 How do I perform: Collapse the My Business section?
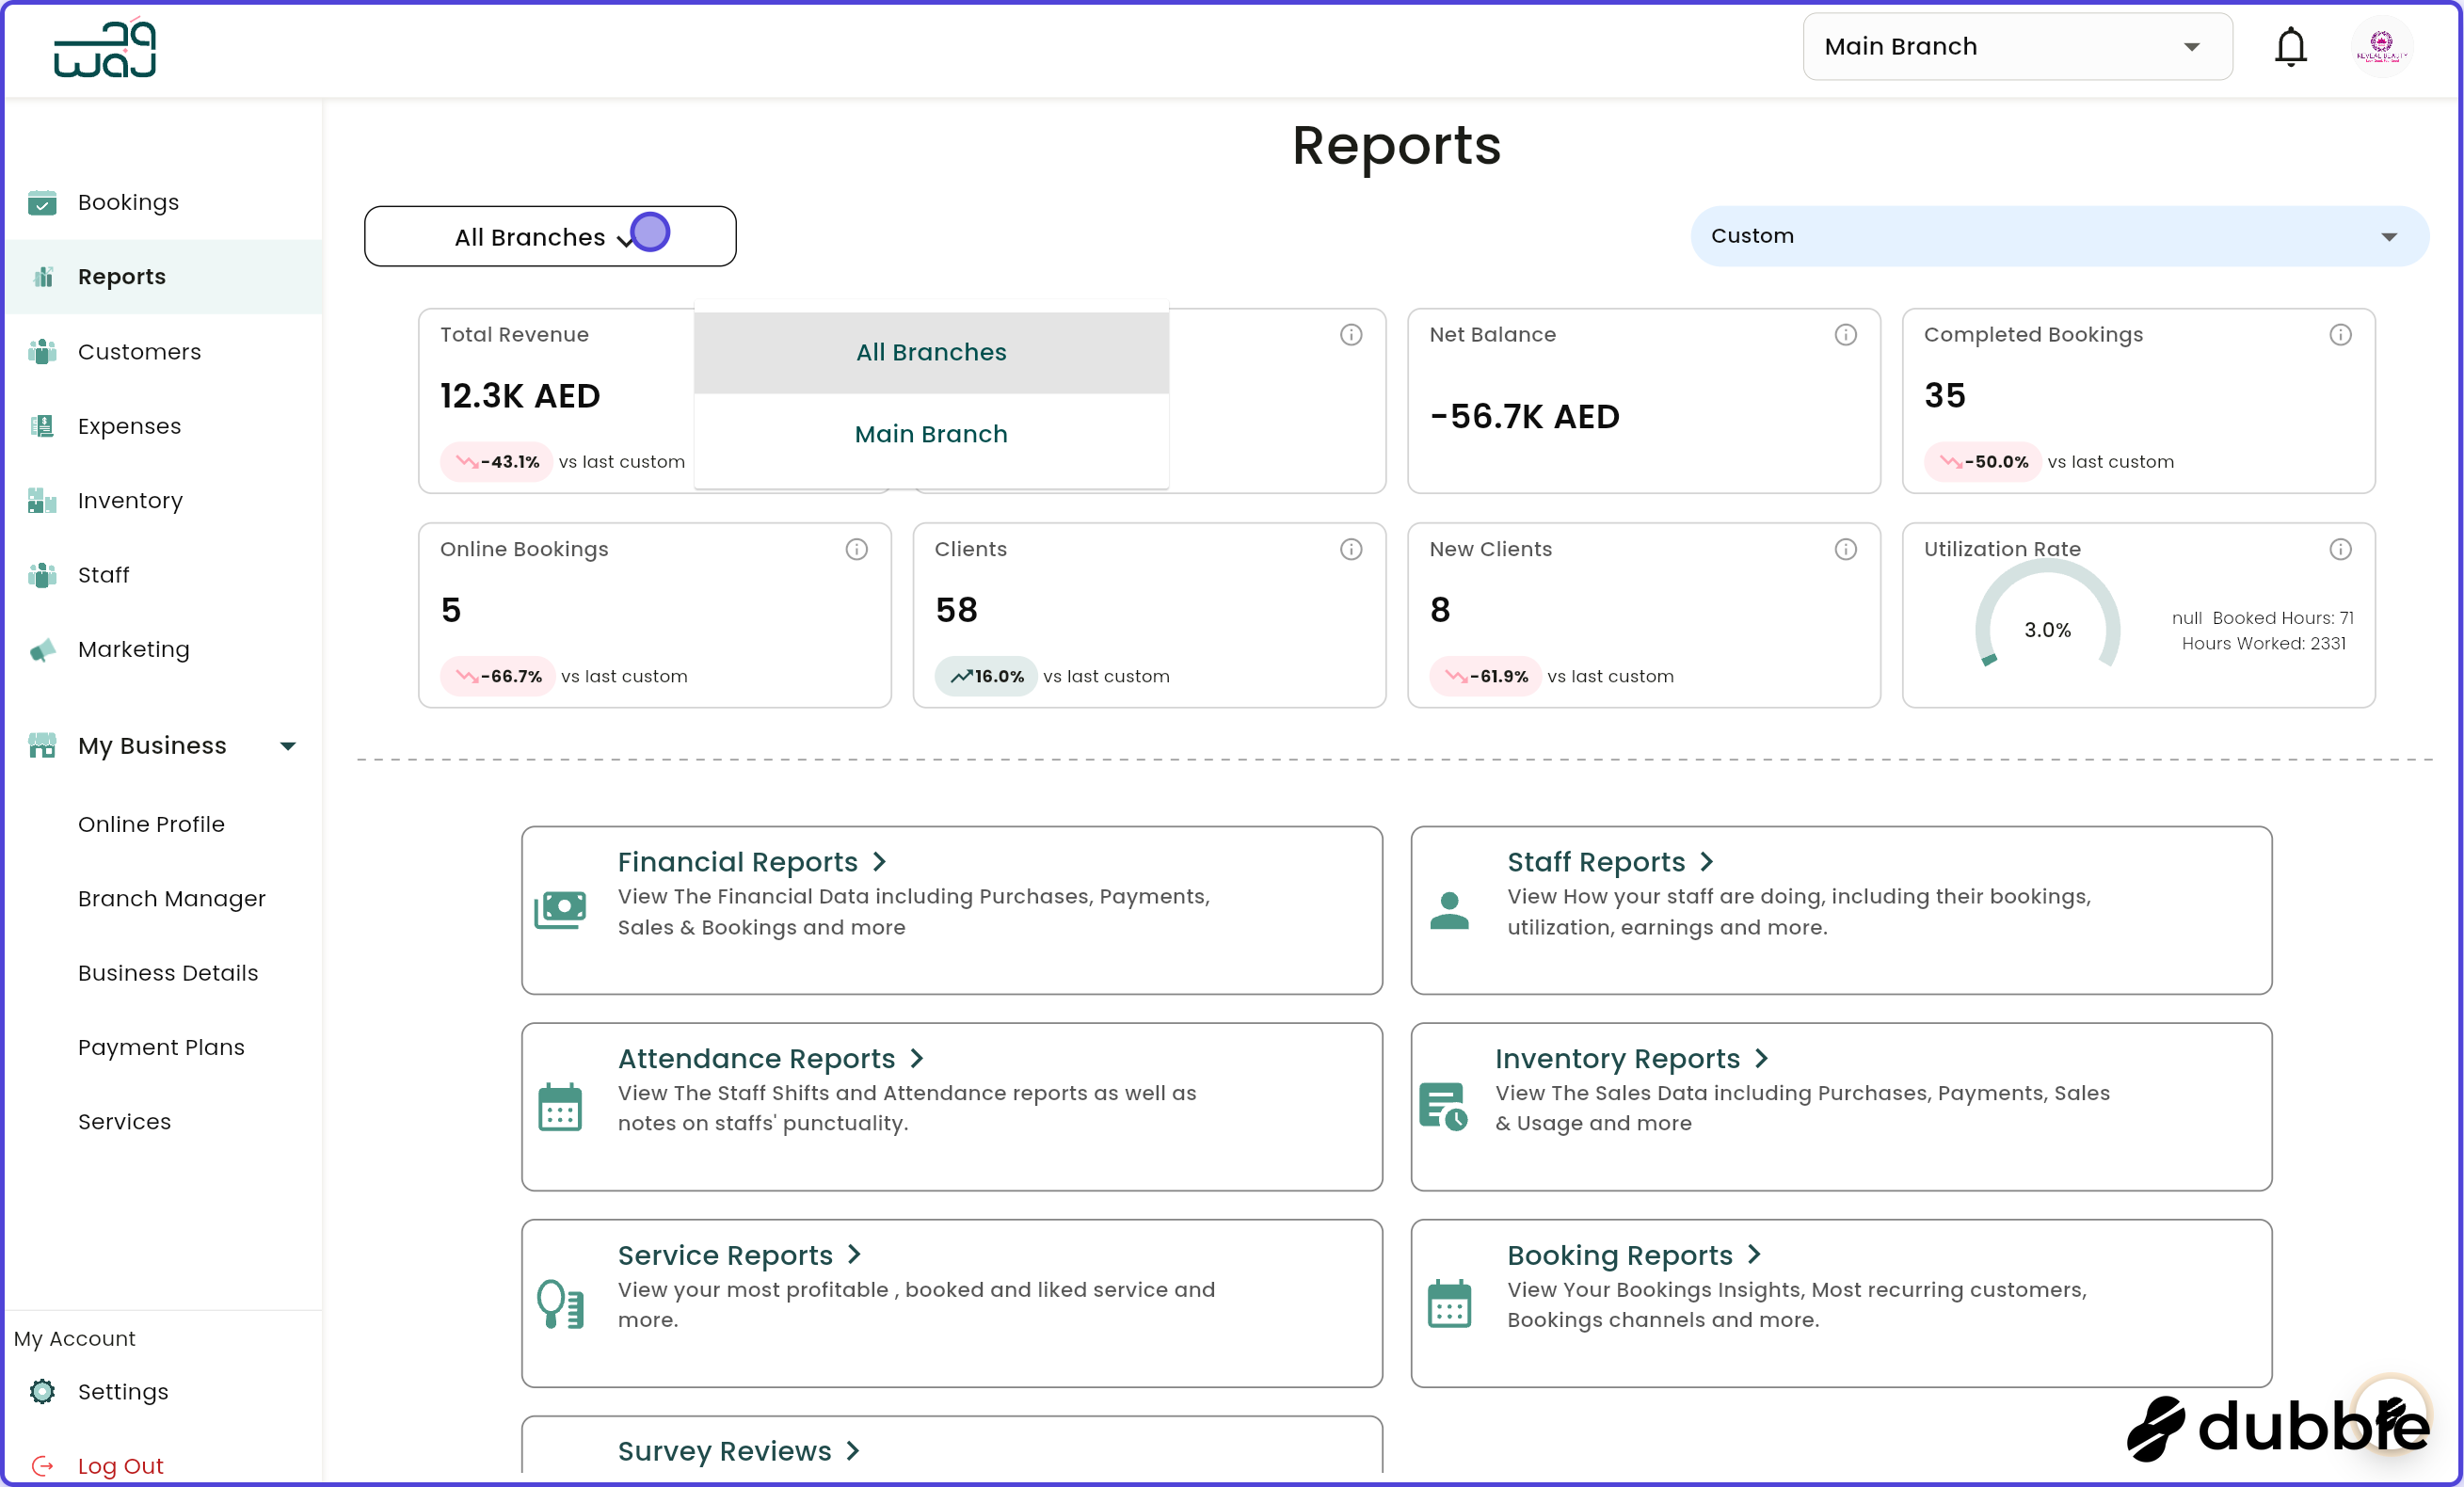coord(288,745)
